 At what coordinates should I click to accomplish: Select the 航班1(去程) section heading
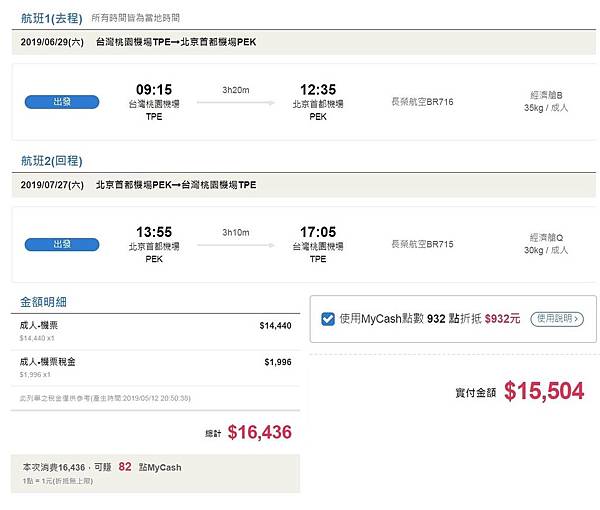click(x=51, y=18)
